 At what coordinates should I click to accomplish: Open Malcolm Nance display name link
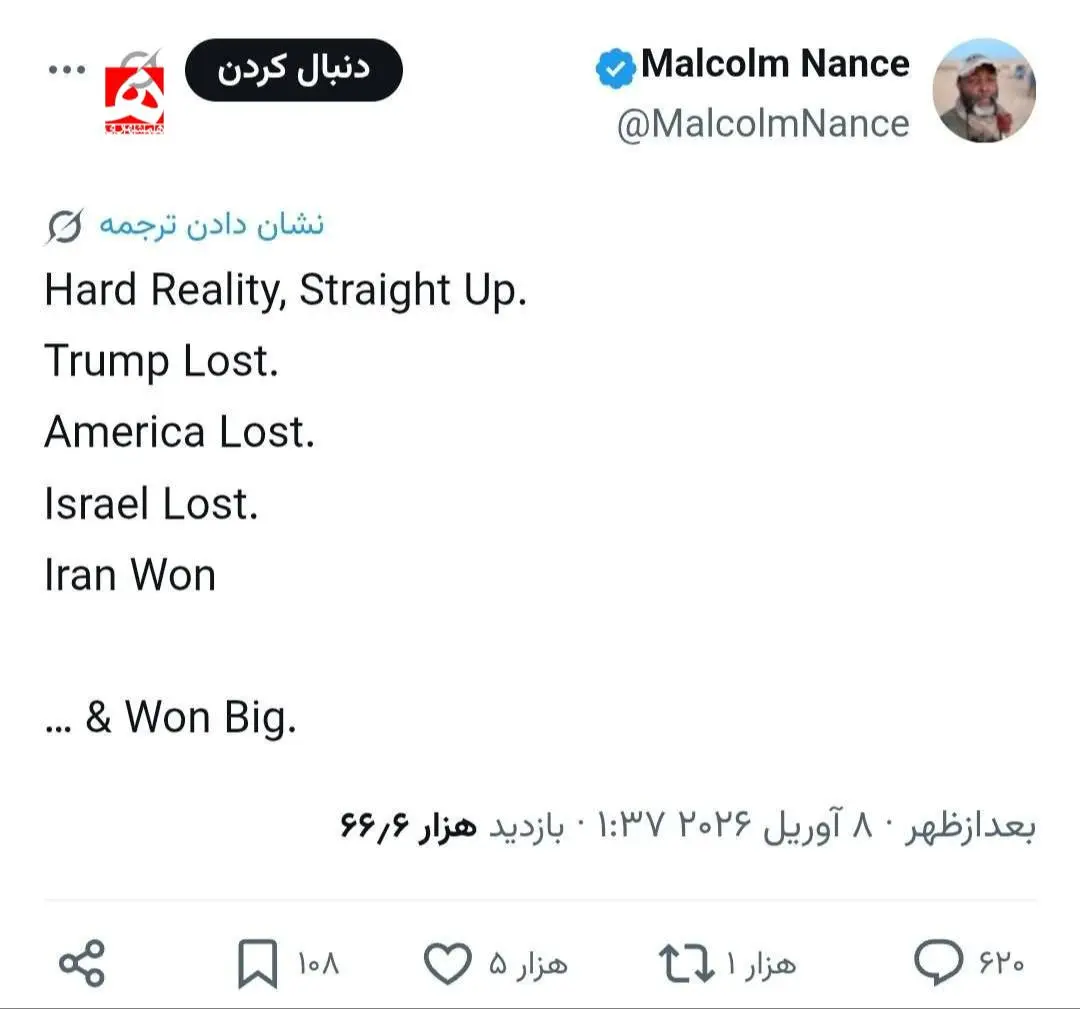click(775, 64)
